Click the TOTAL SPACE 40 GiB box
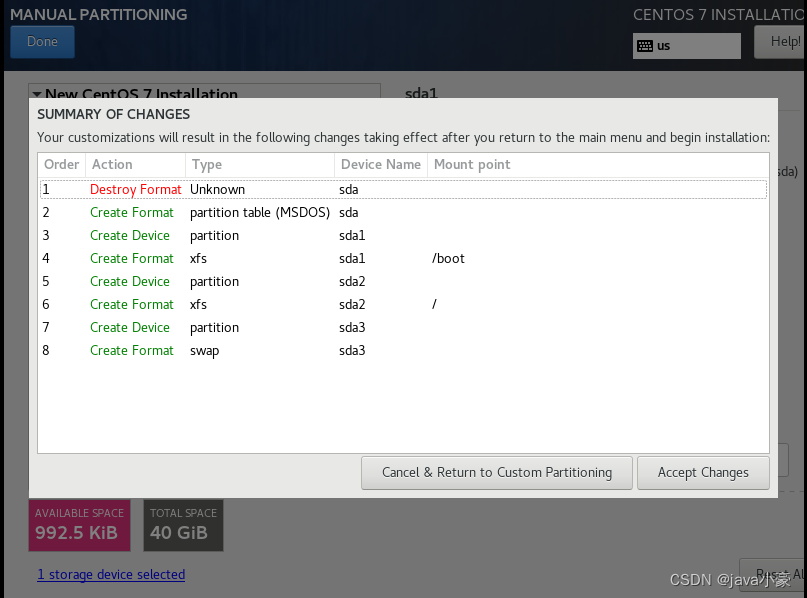807x598 pixels. [183, 525]
